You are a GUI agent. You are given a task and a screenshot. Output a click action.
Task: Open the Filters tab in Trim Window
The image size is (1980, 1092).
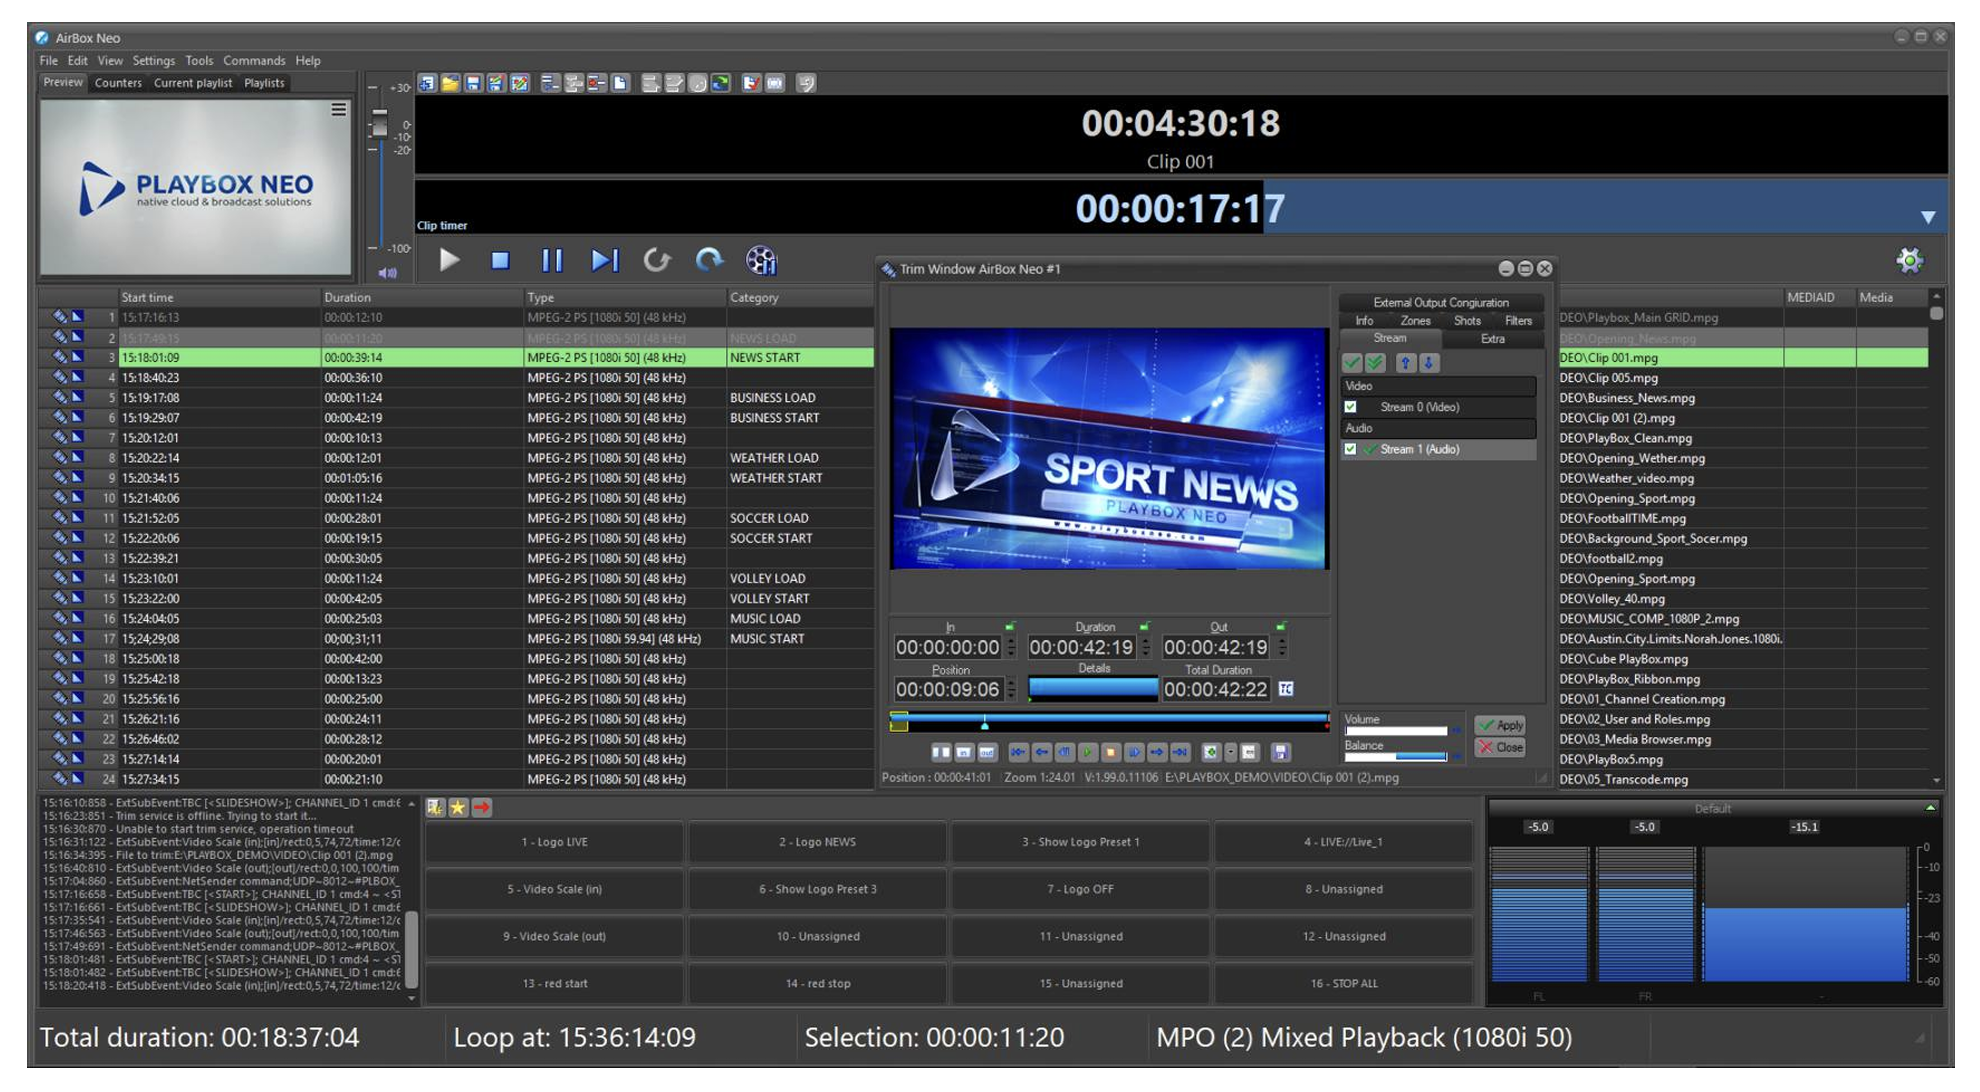point(1518,321)
